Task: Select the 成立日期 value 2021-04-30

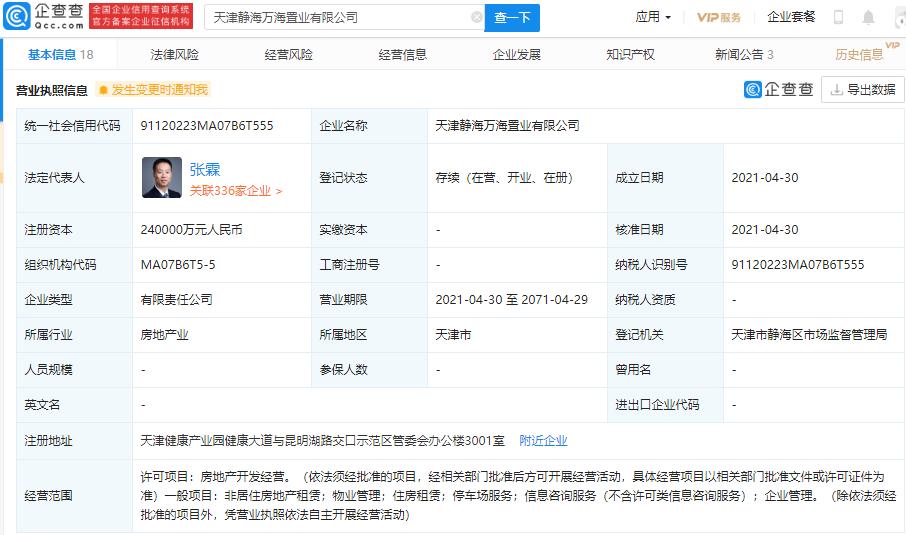Action: coord(765,177)
